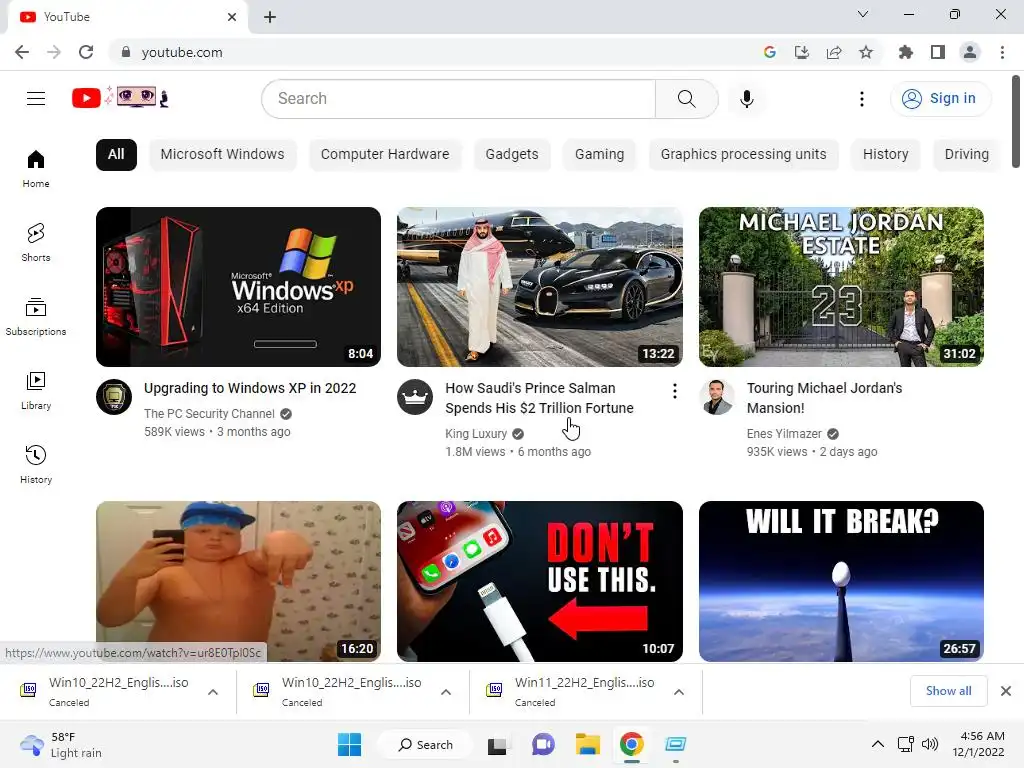Select the Driving chip
1024x768 pixels.
(x=967, y=155)
